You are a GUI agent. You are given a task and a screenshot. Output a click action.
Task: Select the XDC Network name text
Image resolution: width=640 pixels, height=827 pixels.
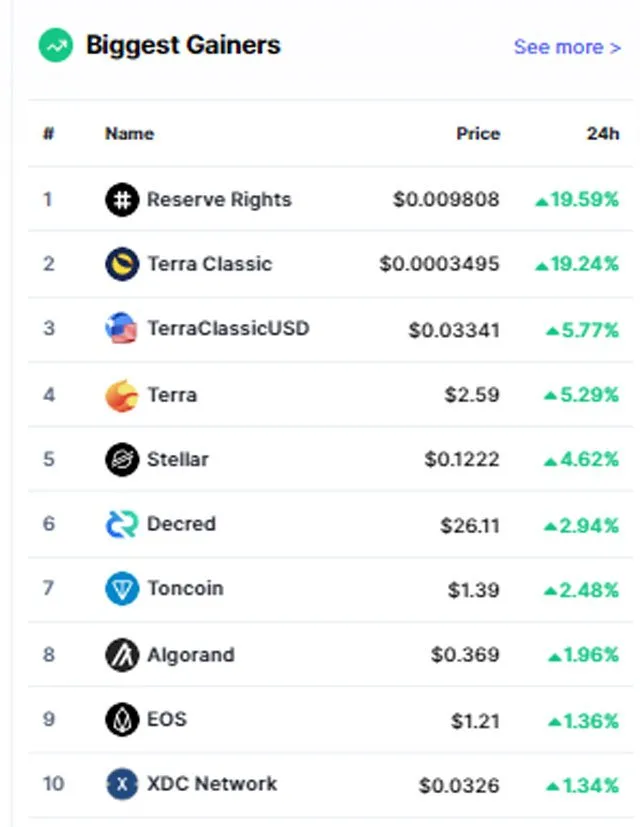212,784
